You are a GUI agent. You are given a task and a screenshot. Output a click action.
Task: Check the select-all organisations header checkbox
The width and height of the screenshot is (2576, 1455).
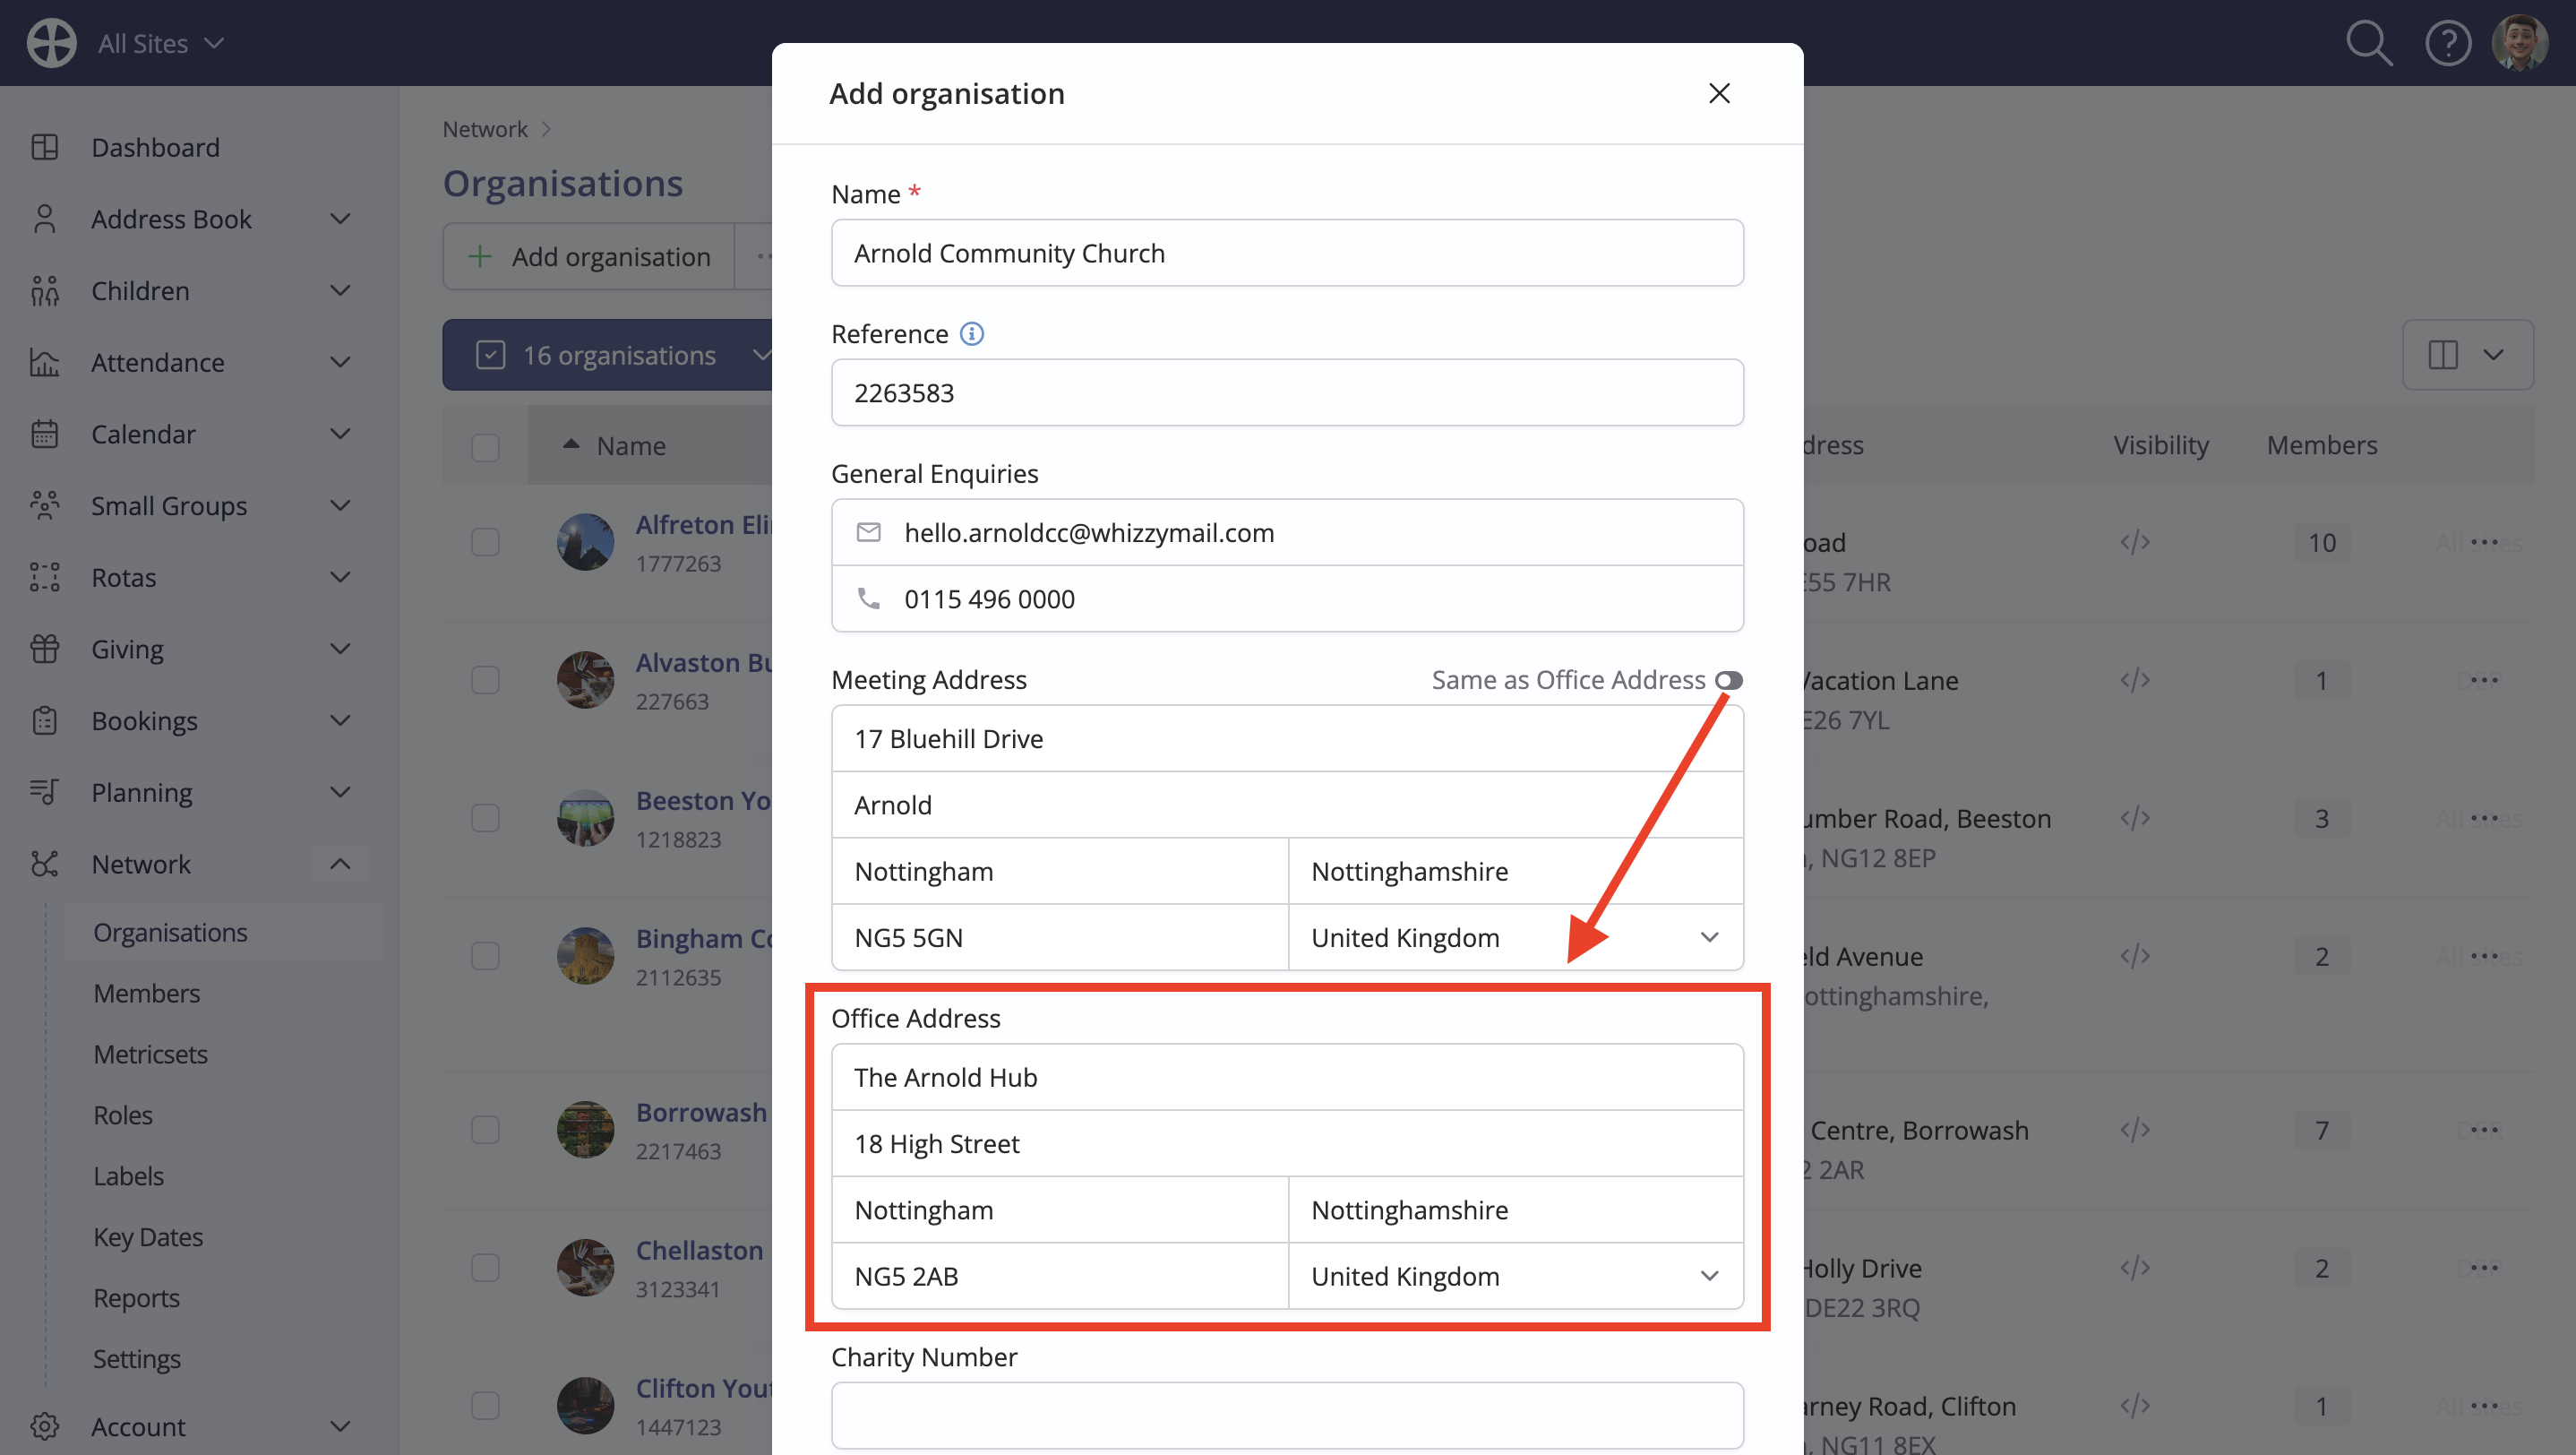coord(485,447)
